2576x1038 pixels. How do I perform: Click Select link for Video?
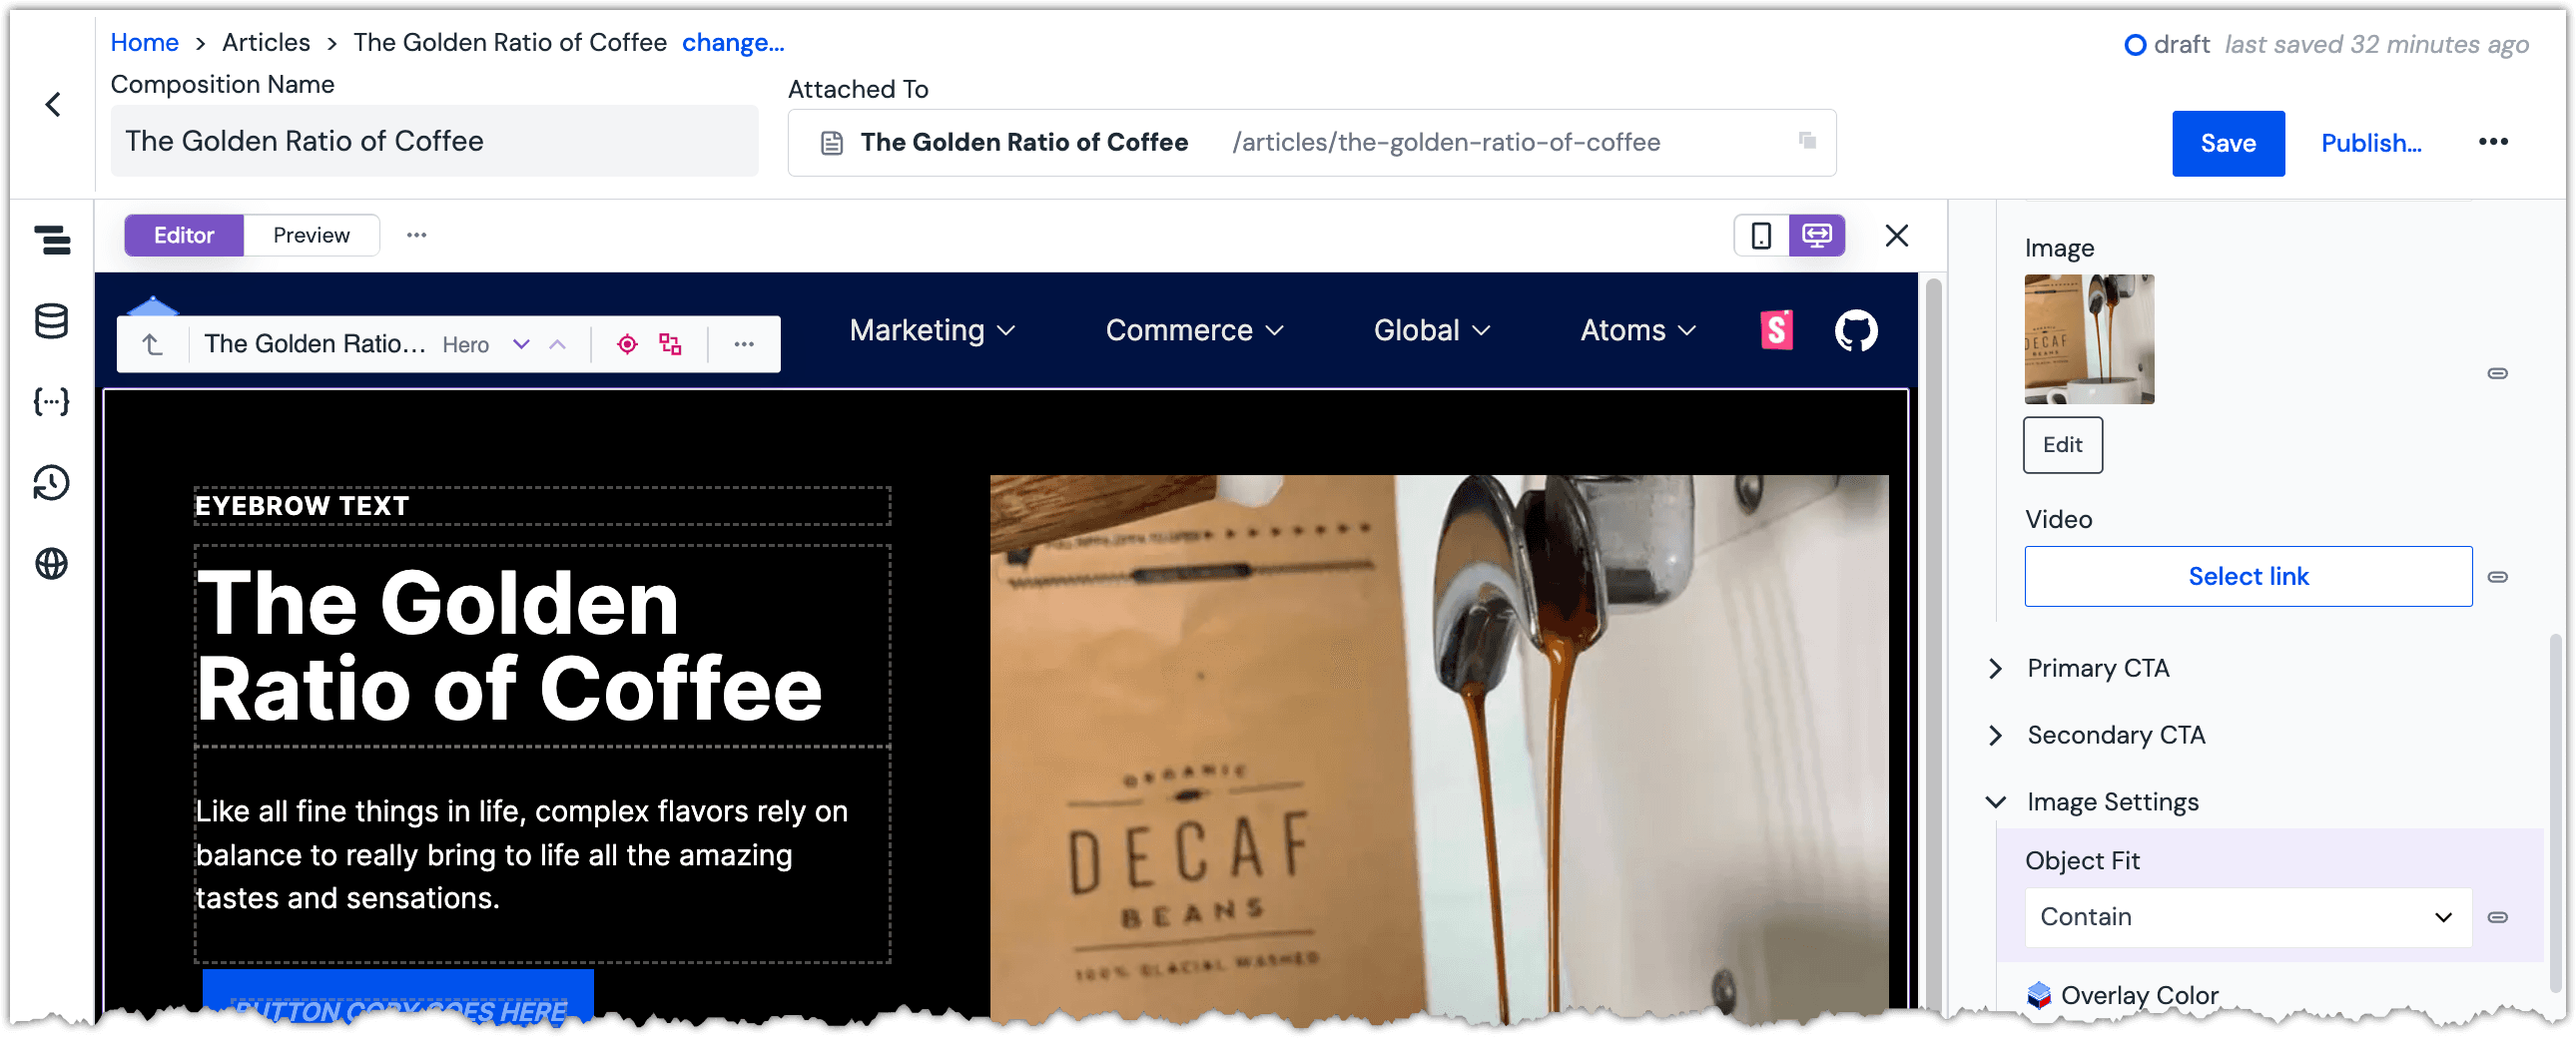tap(2248, 576)
